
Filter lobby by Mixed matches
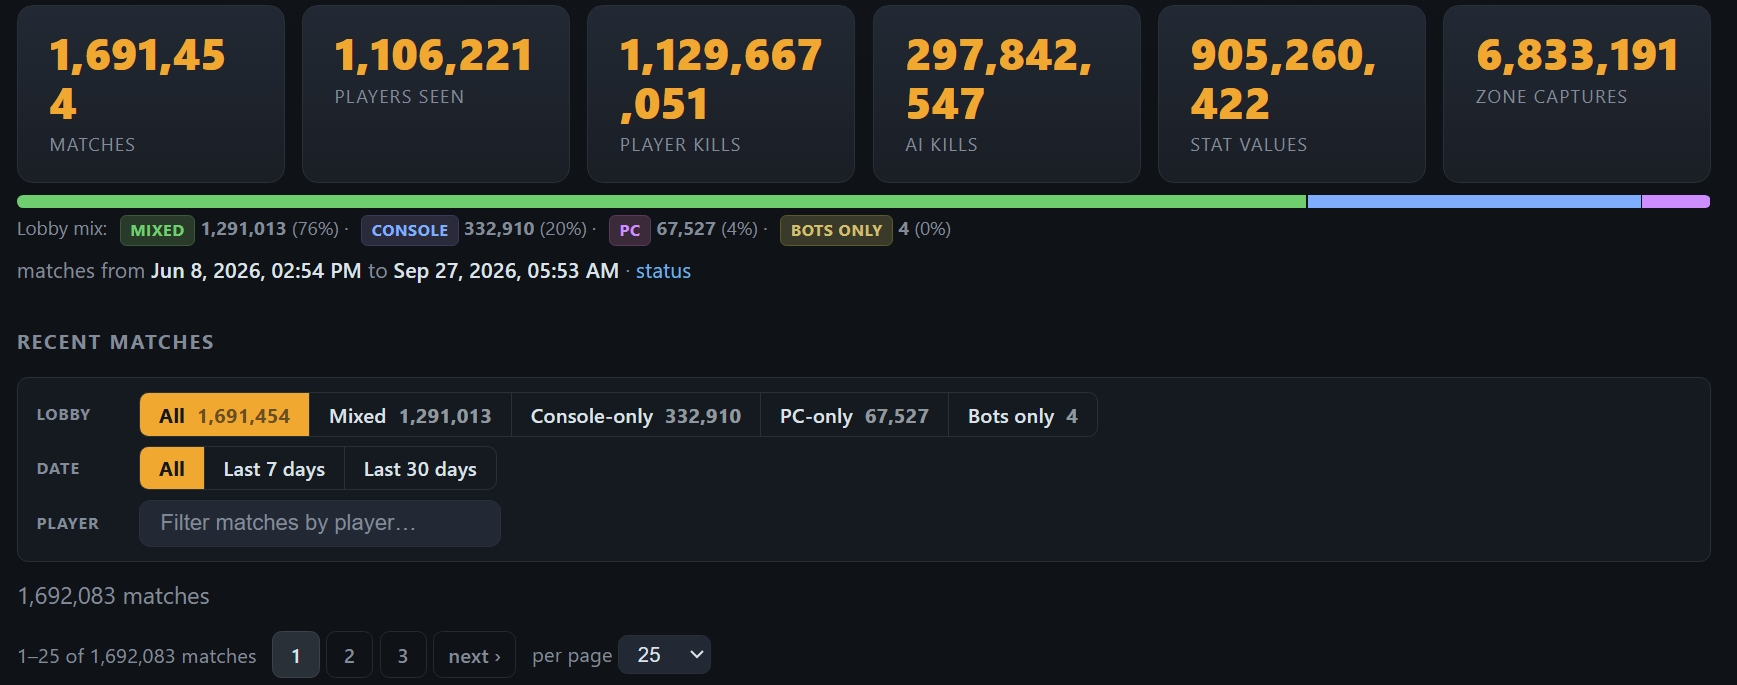[410, 415]
